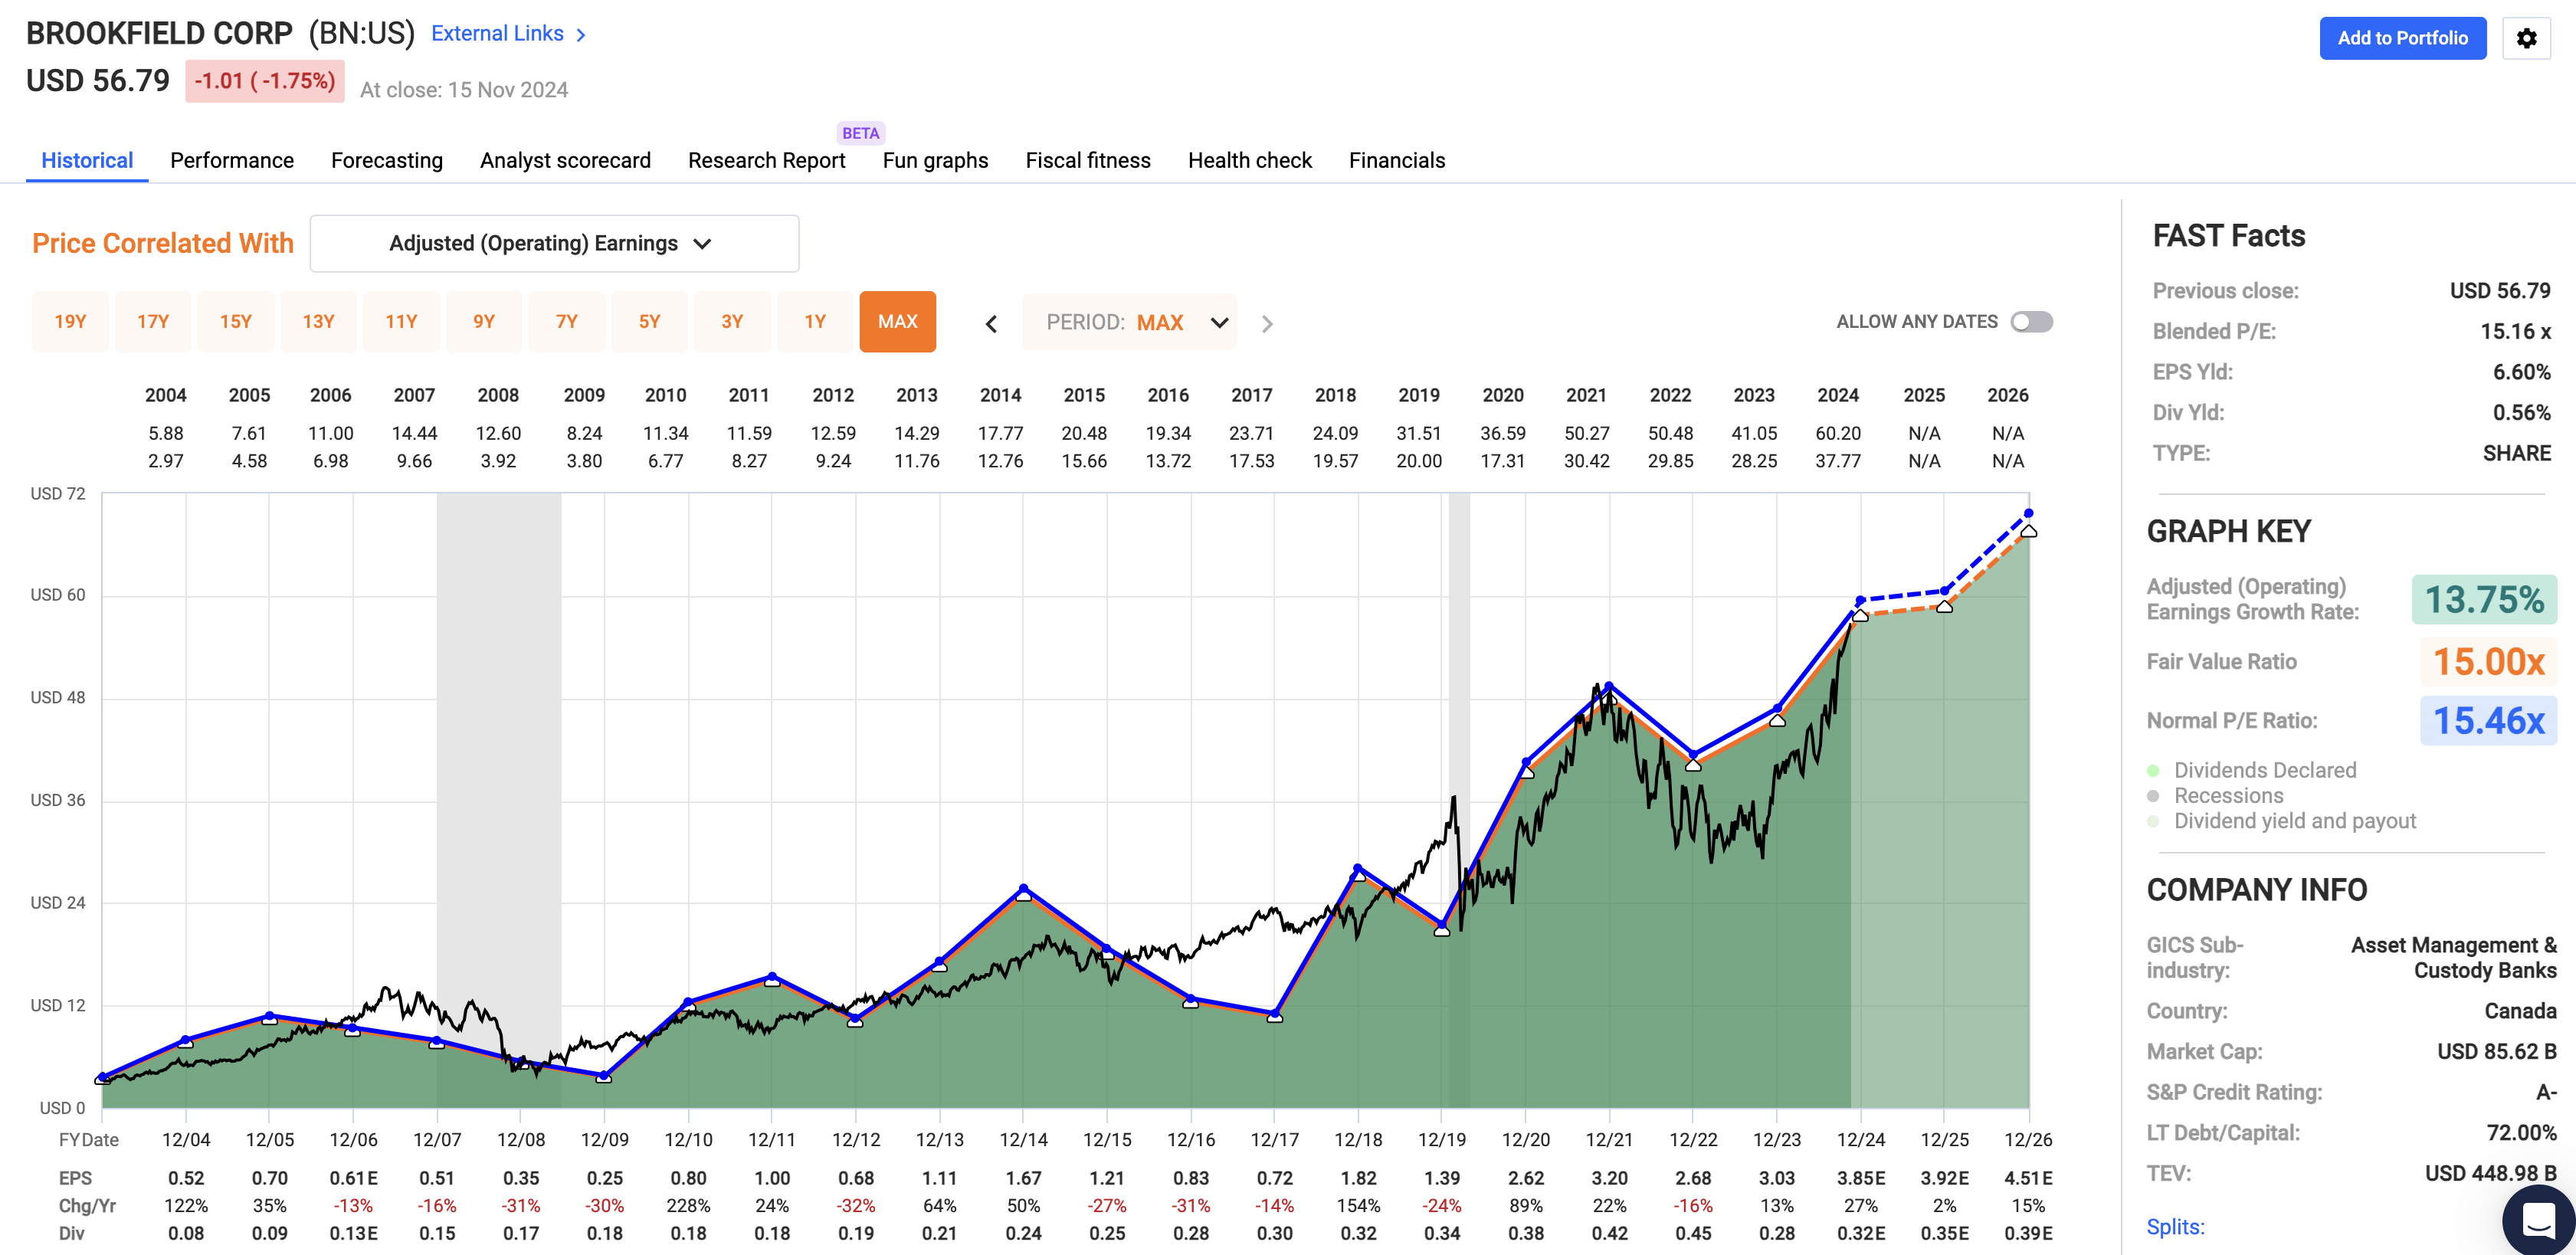Open the External Links page
Screen dimensions: 2576x1255
[x=498, y=33]
